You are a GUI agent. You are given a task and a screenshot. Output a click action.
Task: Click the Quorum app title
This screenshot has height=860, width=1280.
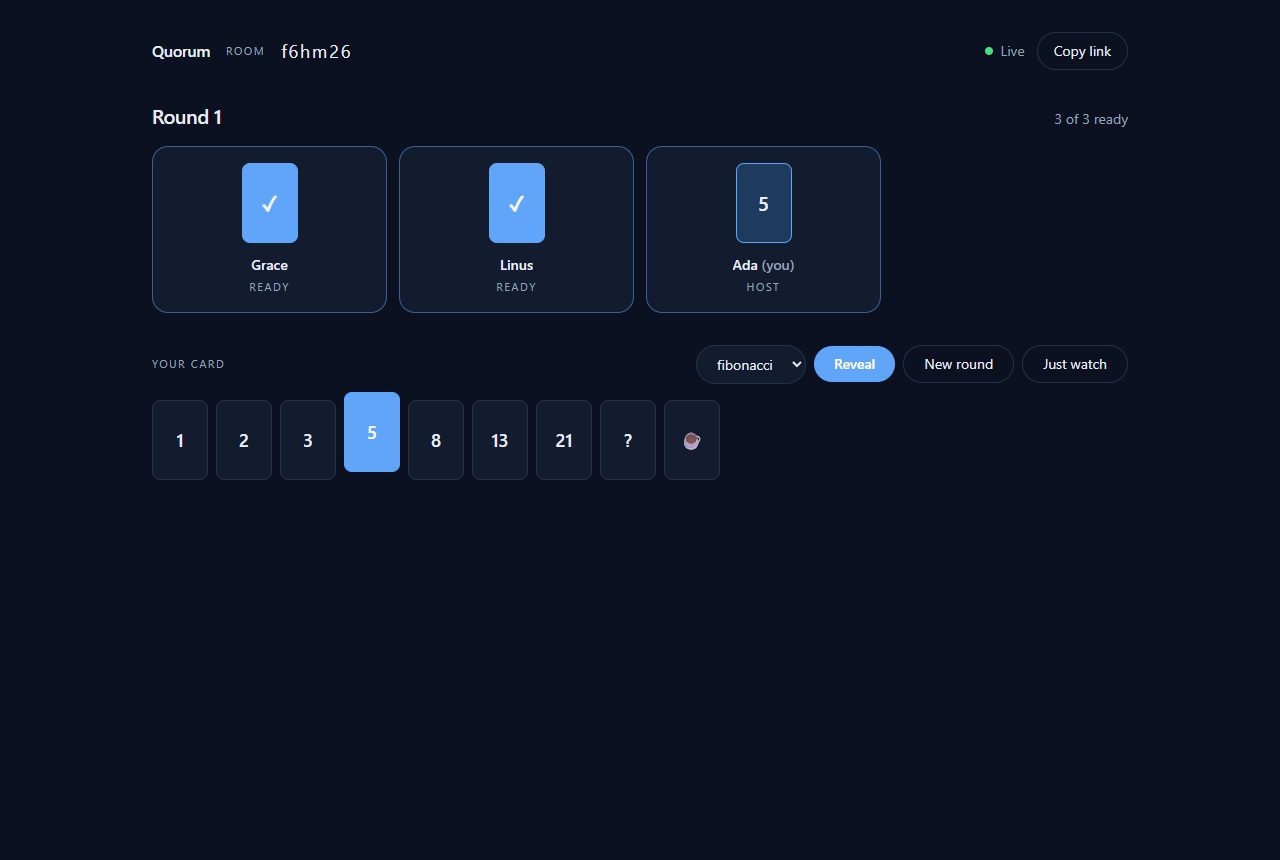click(x=181, y=51)
